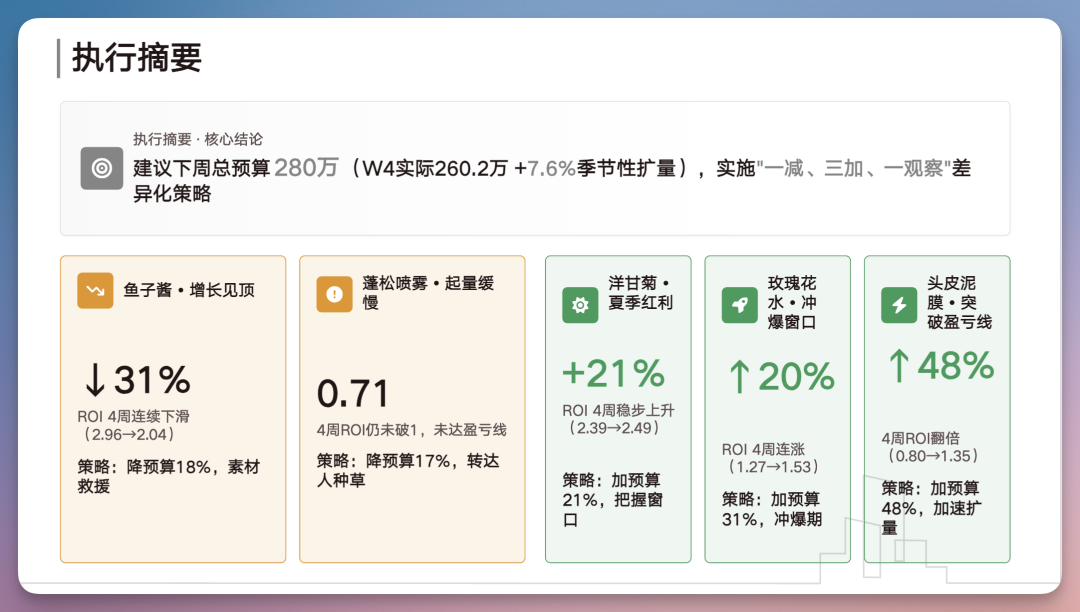This screenshot has height=612, width=1080.
Task: Click 策略：加预算21%，把握窗口 text
Action: click(612, 500)
